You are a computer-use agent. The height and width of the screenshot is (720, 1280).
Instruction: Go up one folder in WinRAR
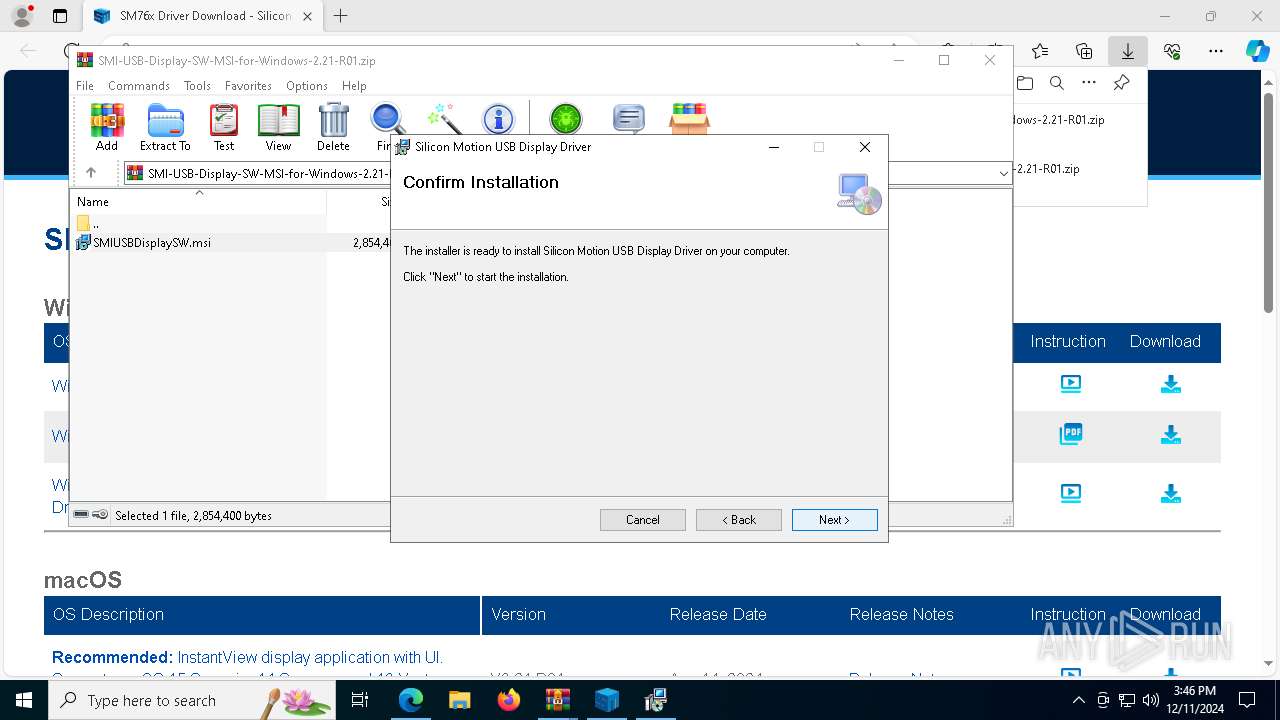(90, 173)
